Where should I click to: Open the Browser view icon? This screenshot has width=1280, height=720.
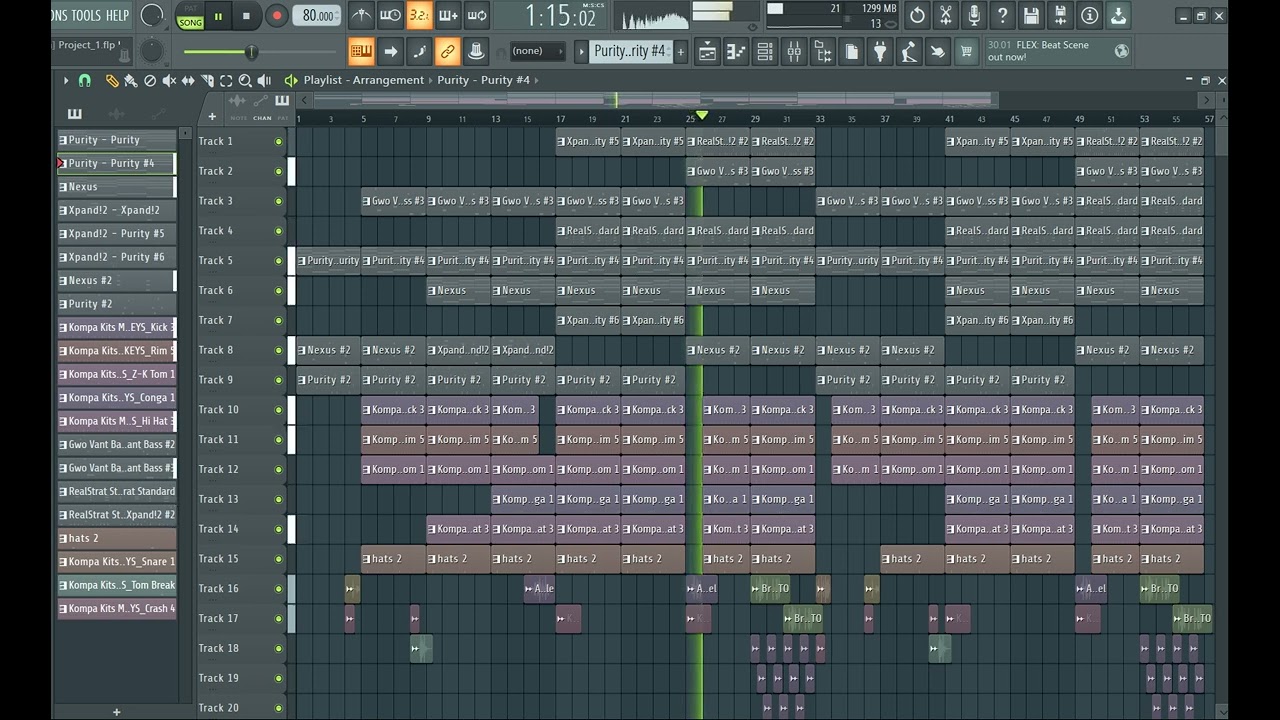click(823, 52)
